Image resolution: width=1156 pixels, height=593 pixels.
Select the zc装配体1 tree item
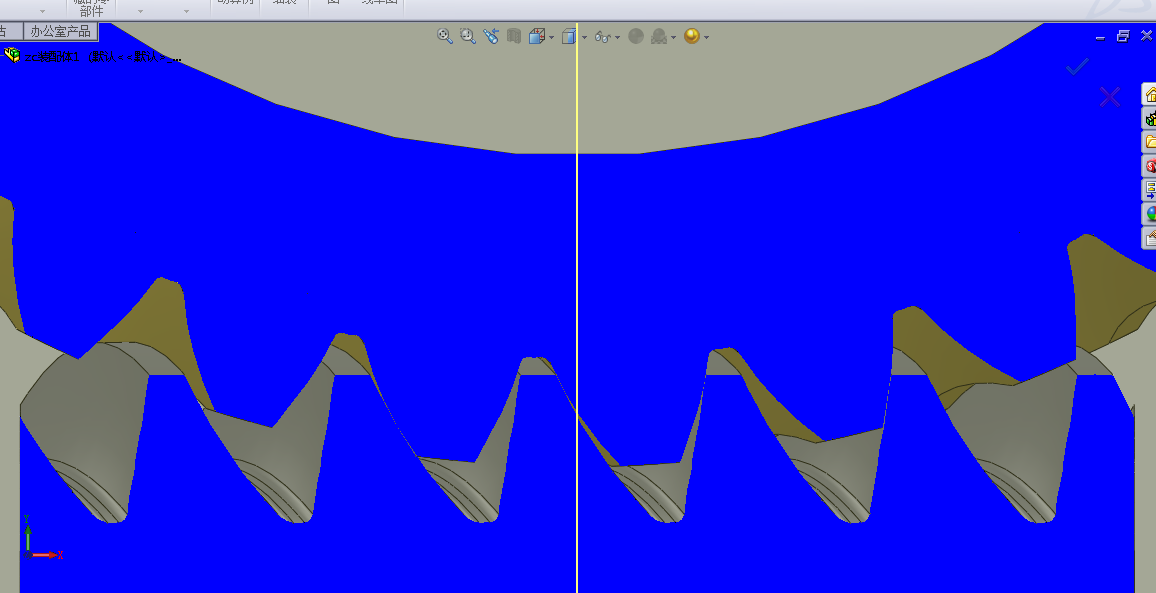click(102, 57)
